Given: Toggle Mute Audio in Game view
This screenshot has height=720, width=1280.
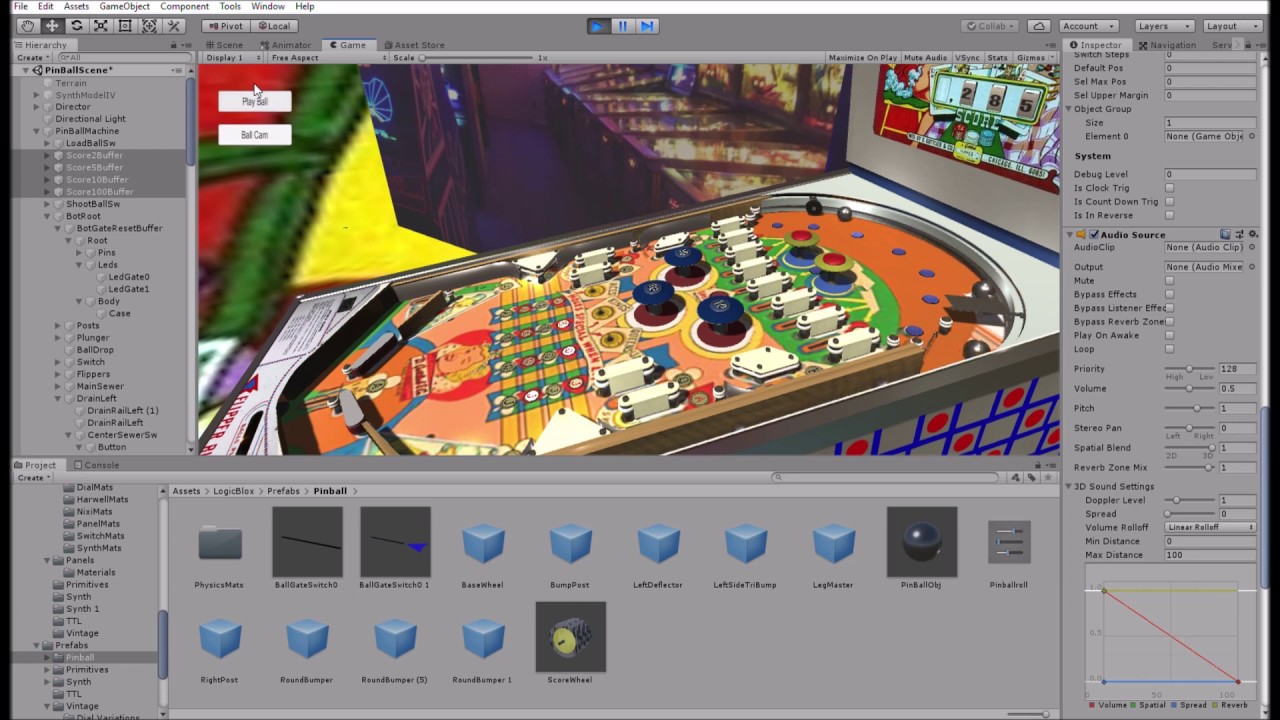Looking at the screenshot, I should [925, 58].
